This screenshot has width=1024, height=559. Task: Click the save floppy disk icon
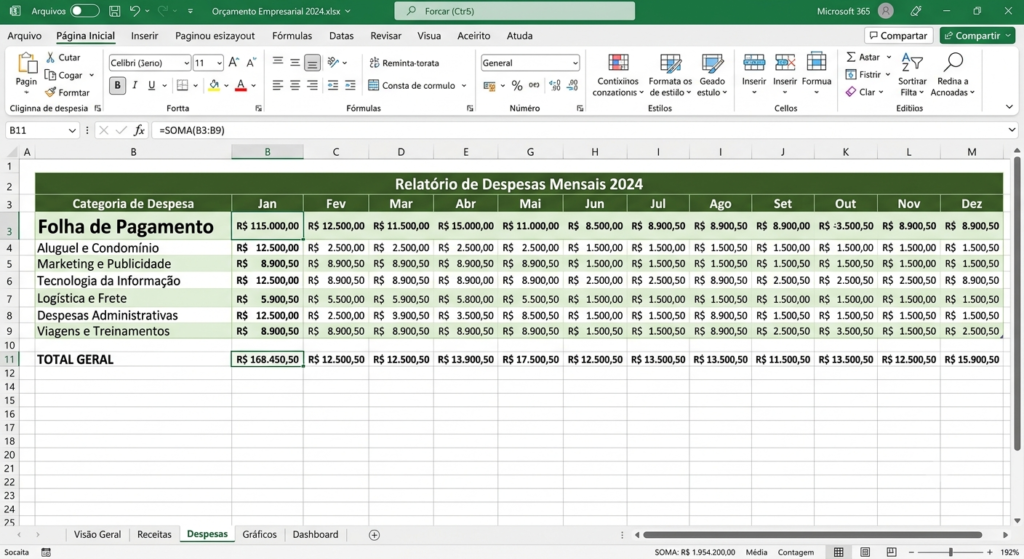click(x=114, y=11)
